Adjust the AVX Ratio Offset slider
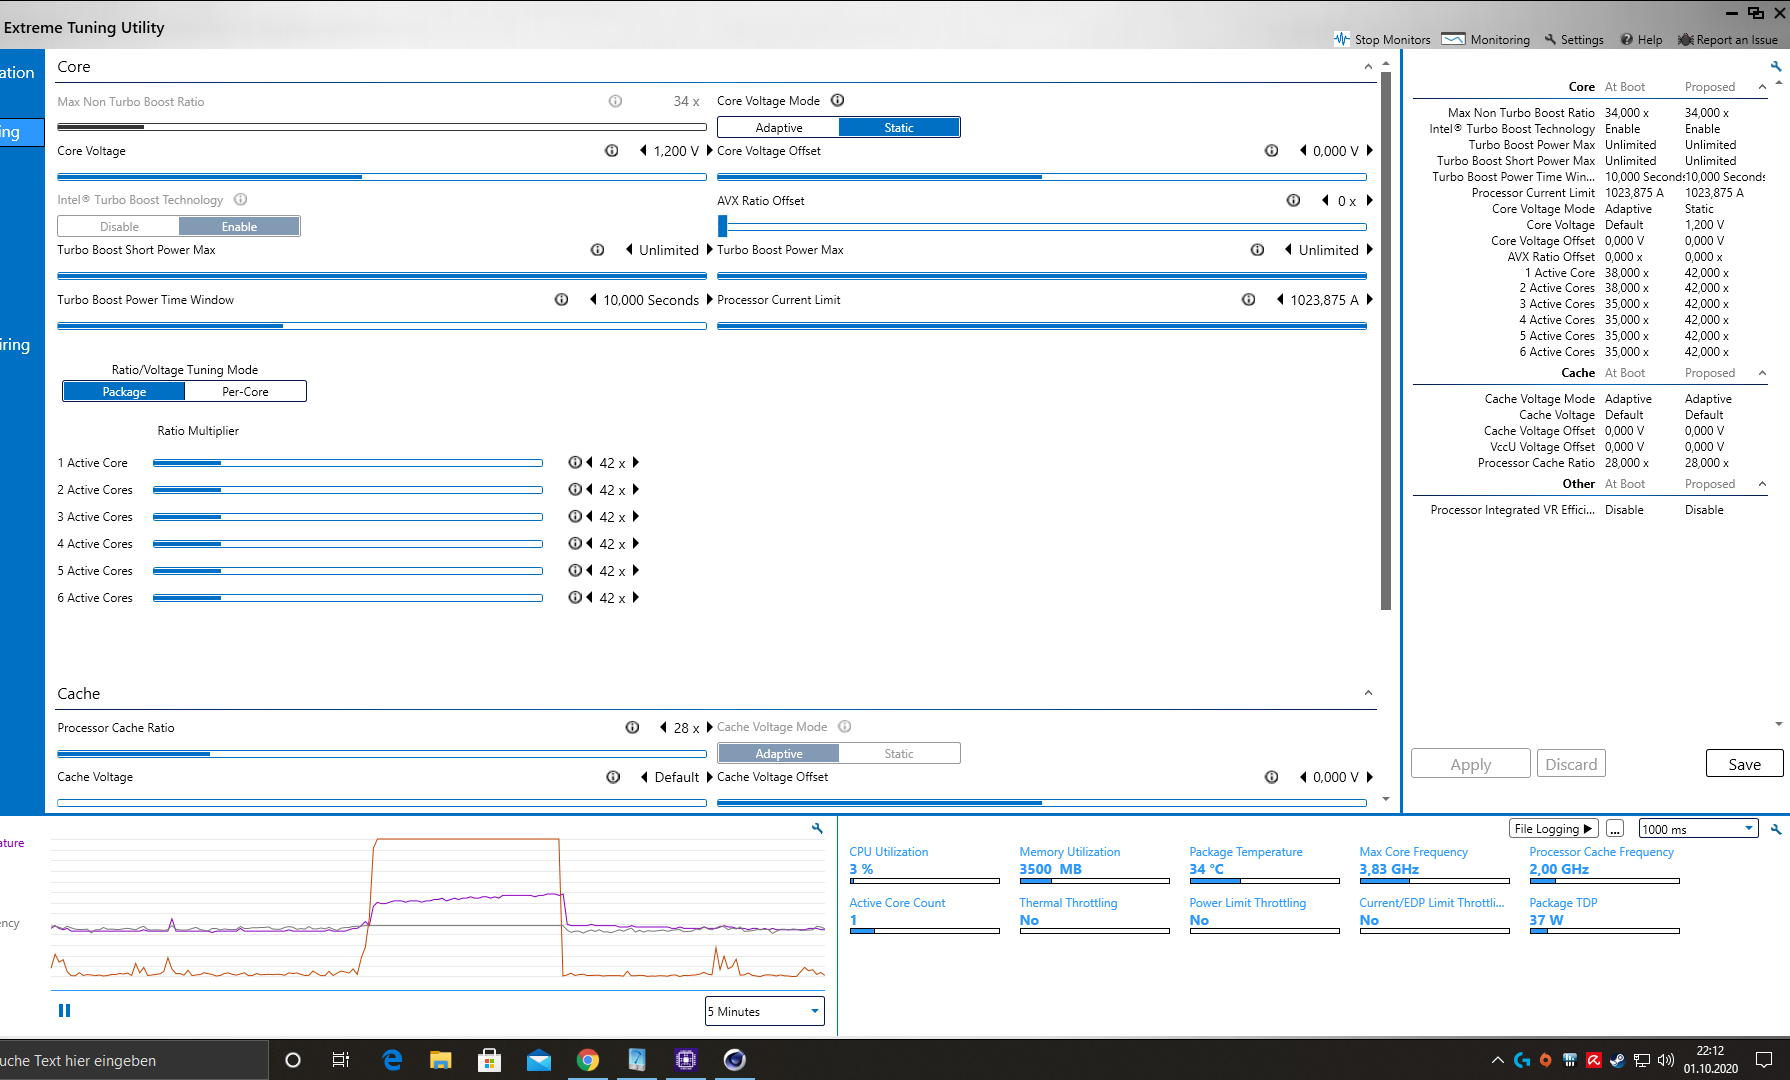 click(1042, 227)
